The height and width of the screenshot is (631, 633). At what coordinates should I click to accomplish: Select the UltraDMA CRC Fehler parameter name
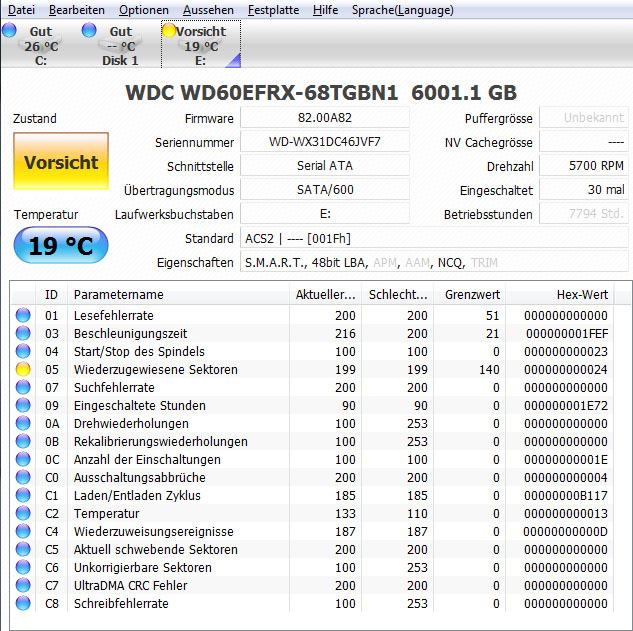pyautogui.click(x=130, y=585)
